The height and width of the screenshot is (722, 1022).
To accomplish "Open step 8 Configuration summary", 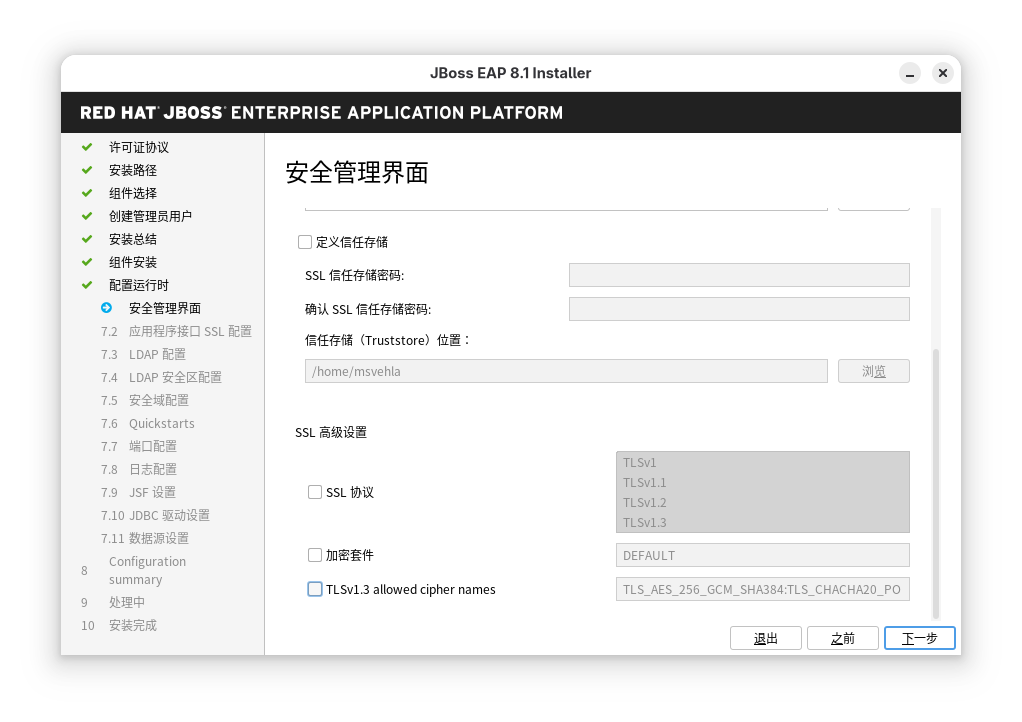I will pyautogui.click(x=134, y=570).
